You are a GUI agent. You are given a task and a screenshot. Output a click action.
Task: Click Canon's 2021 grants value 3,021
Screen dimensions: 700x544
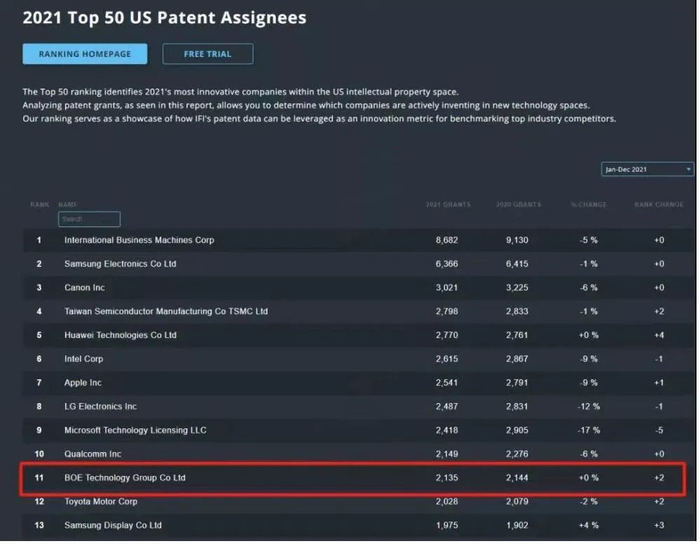(447, 287)
